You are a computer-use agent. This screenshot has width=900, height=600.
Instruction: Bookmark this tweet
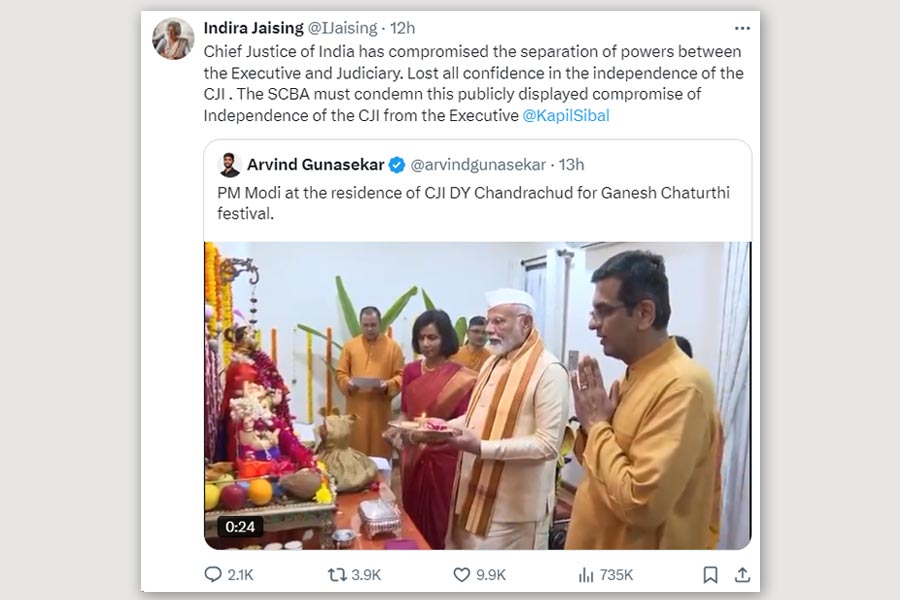[710, 575]
